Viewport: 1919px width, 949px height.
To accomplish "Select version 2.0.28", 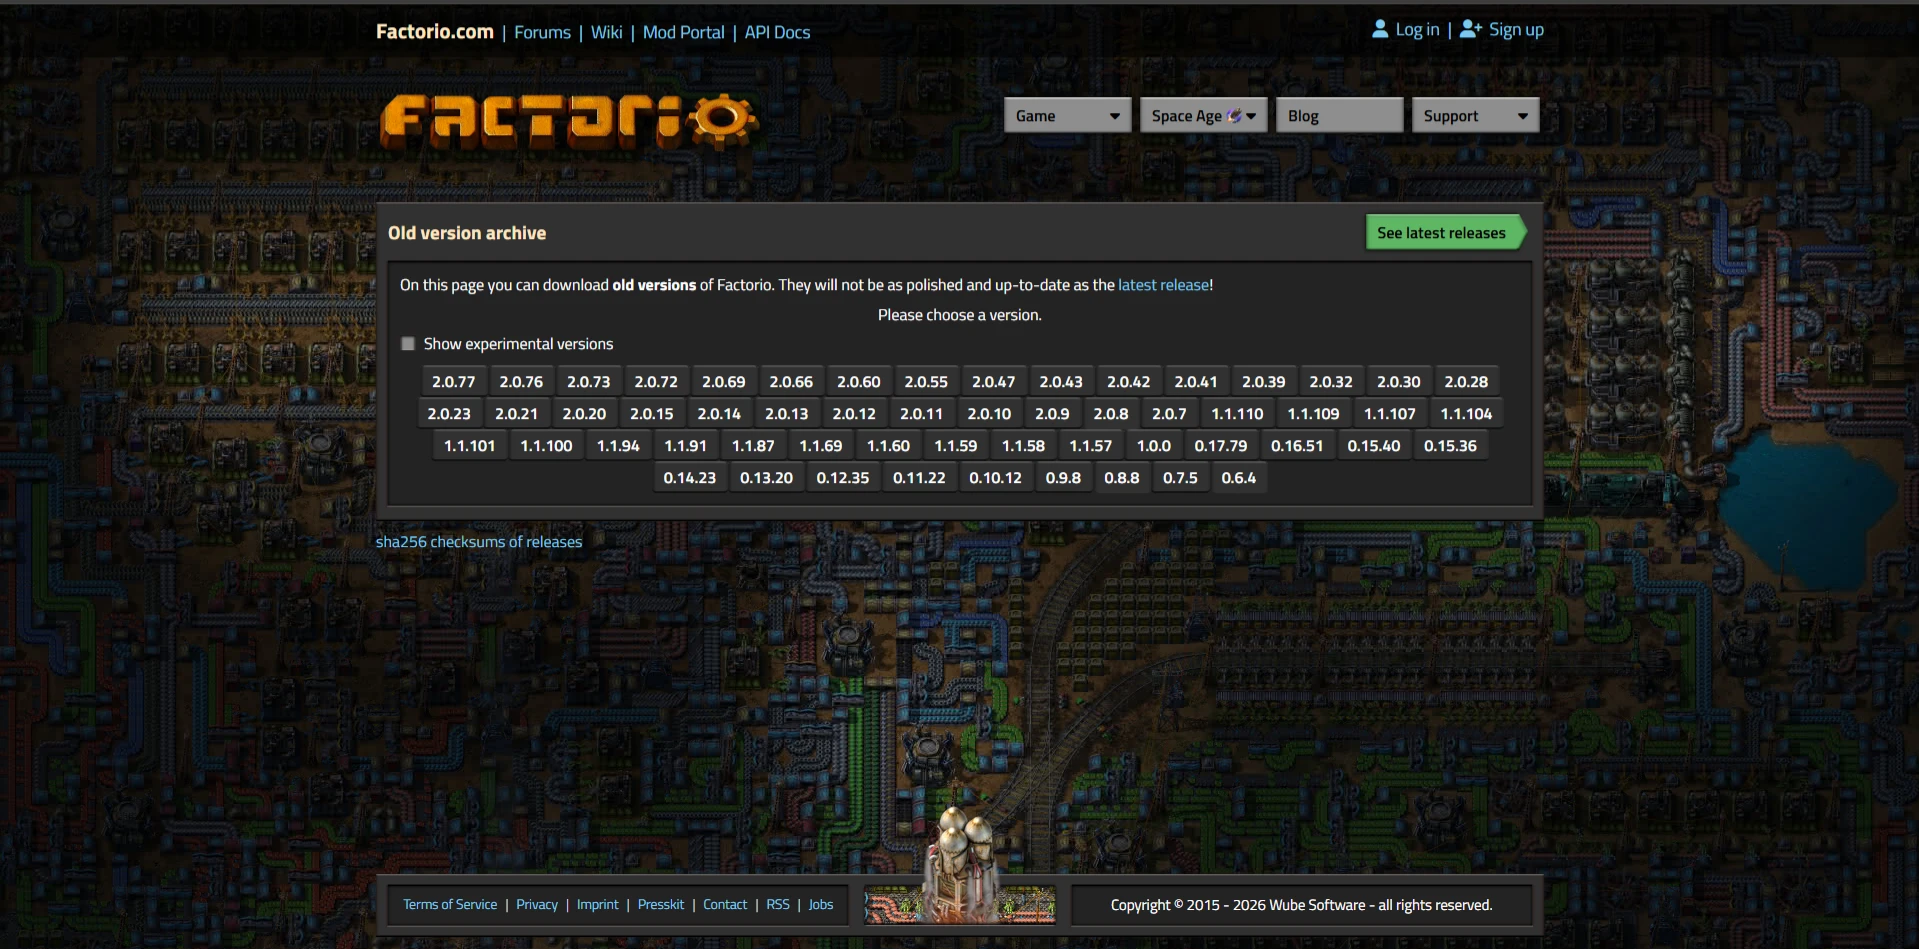I will [1466, 382].
